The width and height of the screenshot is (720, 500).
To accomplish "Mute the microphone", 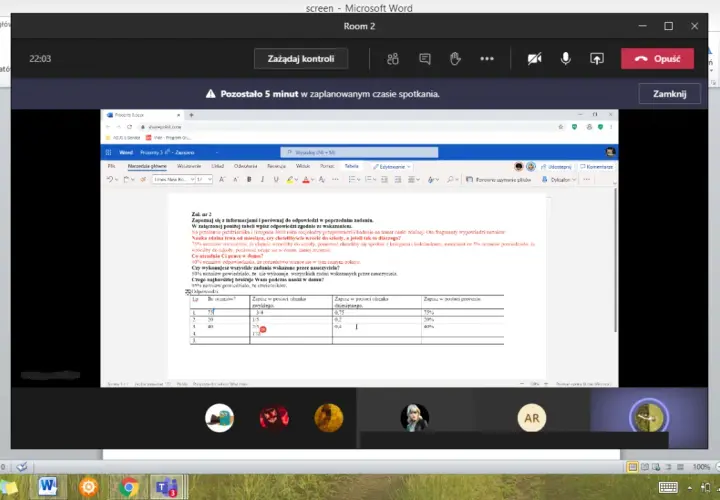I will [x=566, y=59].
